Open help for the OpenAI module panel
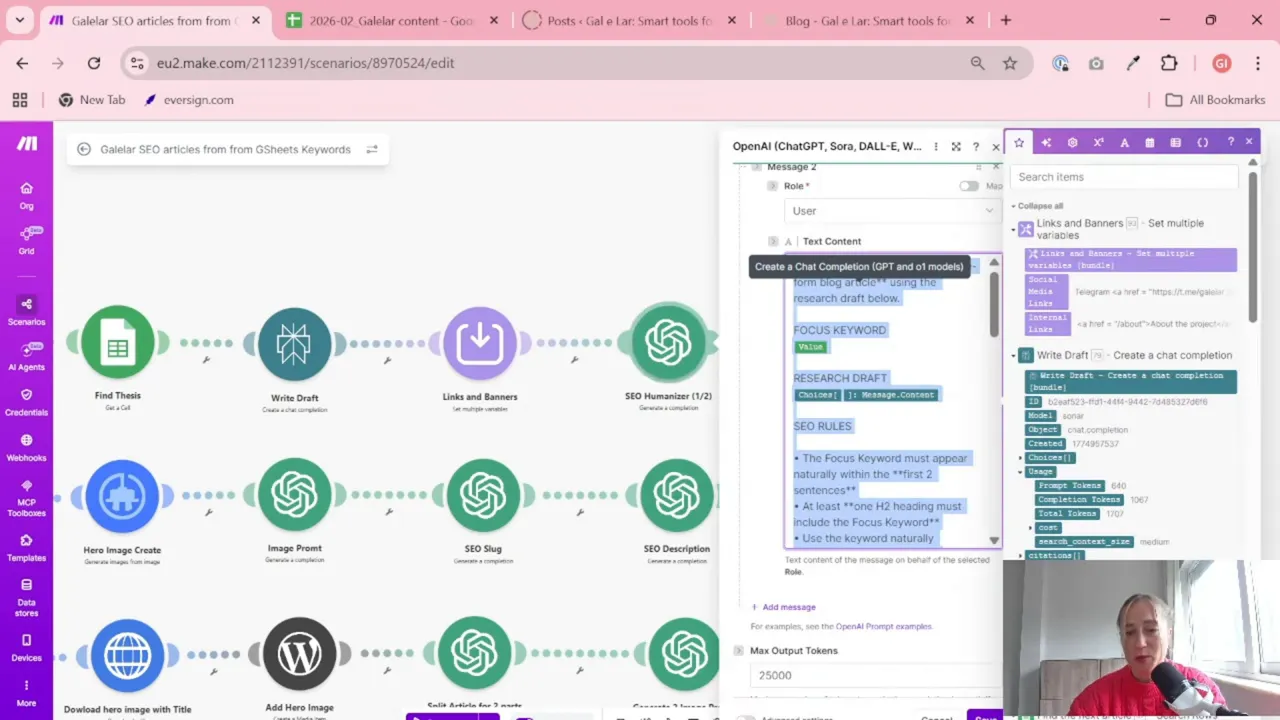This screenshot has height=720, width=1280. (976, 146)
